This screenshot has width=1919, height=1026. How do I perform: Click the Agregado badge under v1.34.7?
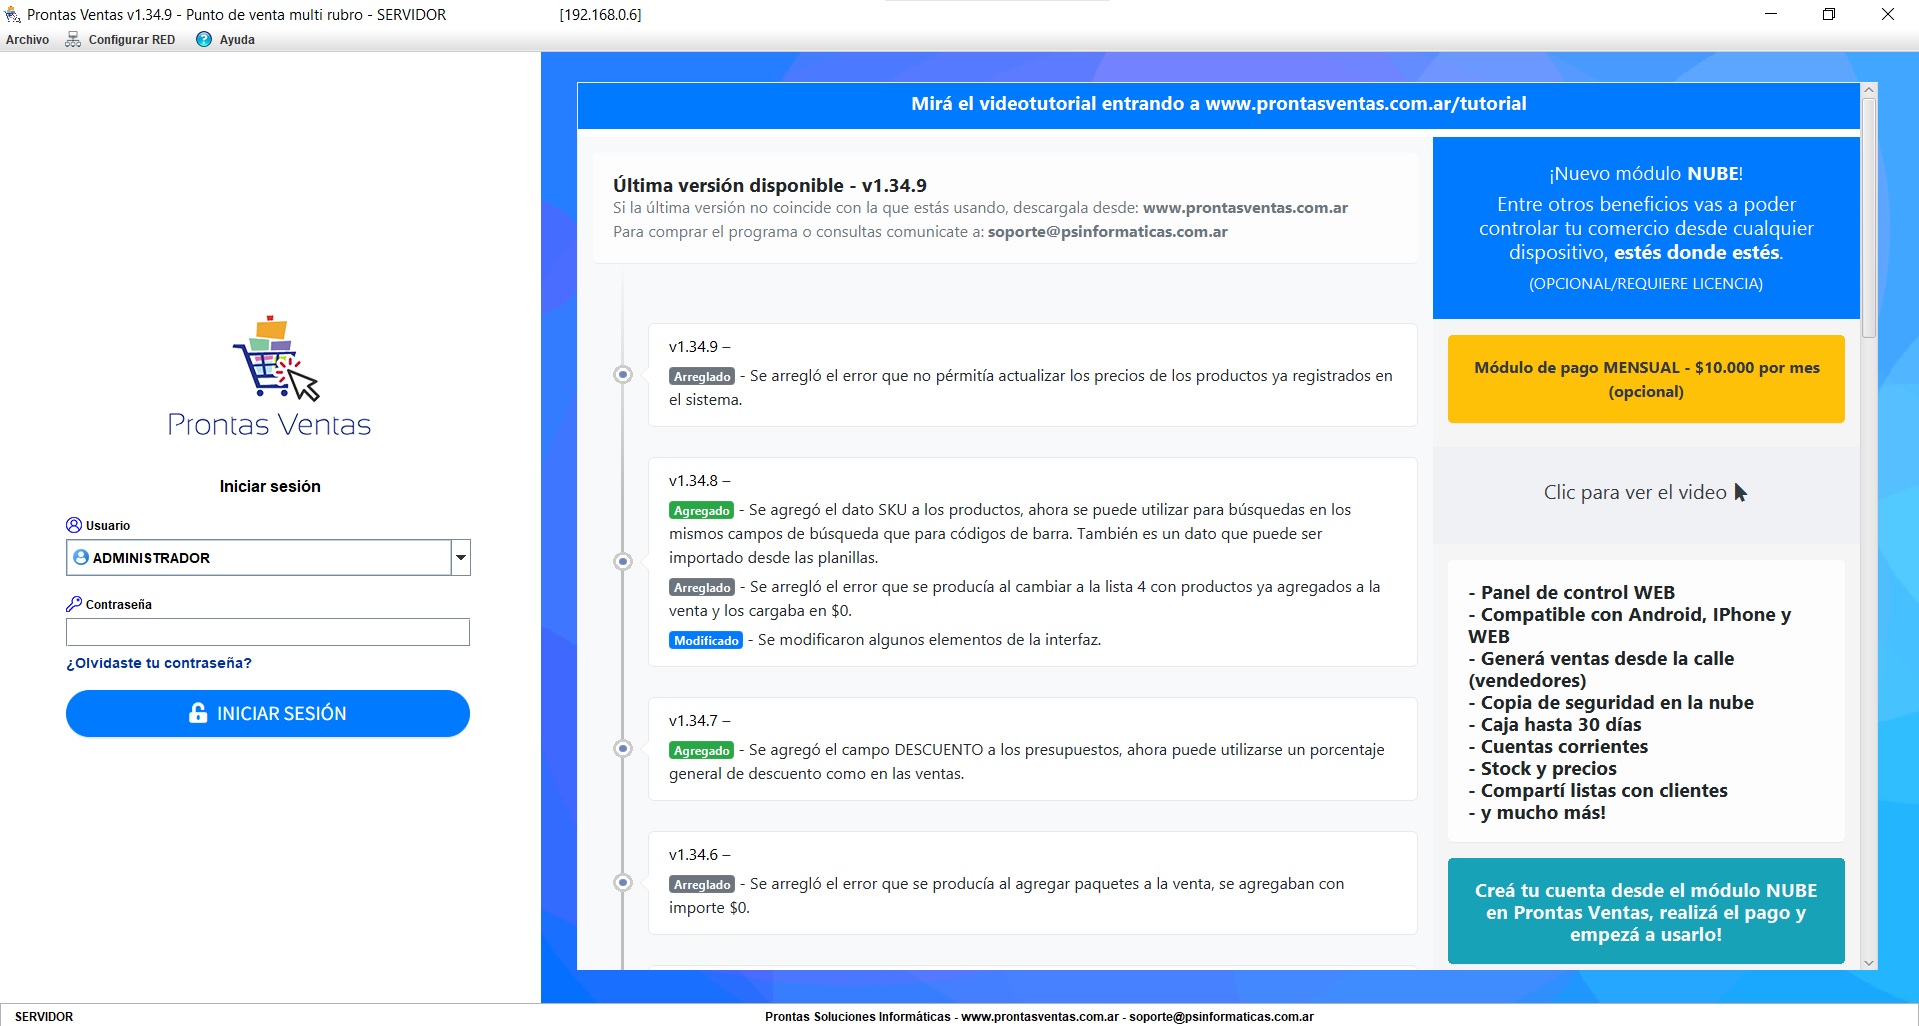(x=701, y=751)
